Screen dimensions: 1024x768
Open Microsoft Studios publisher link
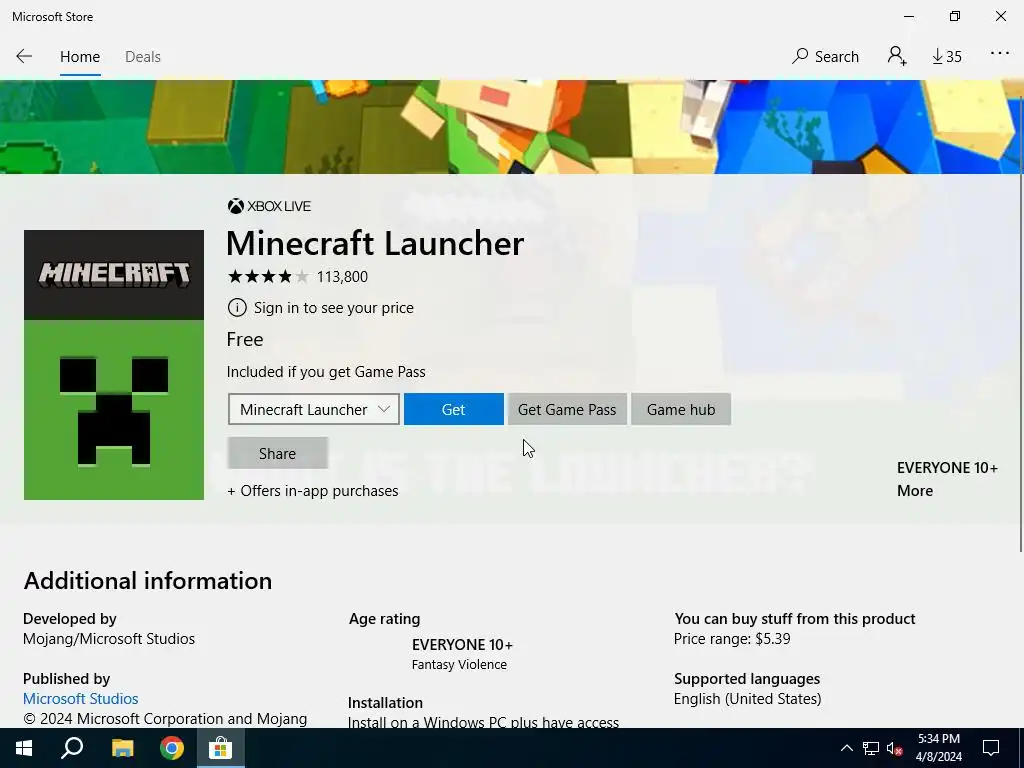[x=80, y=699]
